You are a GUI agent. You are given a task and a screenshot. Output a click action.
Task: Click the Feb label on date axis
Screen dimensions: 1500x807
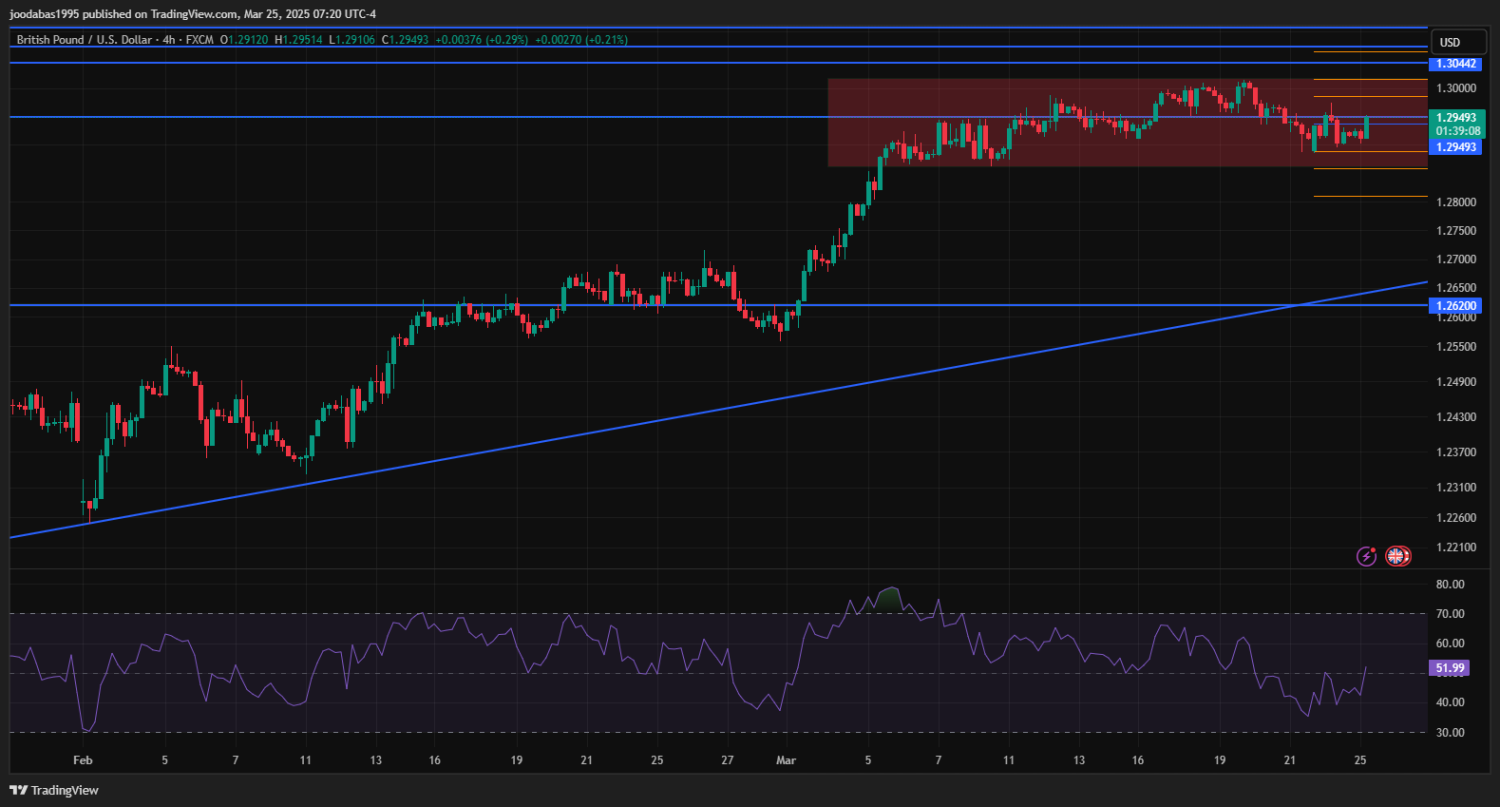(82, 760)
